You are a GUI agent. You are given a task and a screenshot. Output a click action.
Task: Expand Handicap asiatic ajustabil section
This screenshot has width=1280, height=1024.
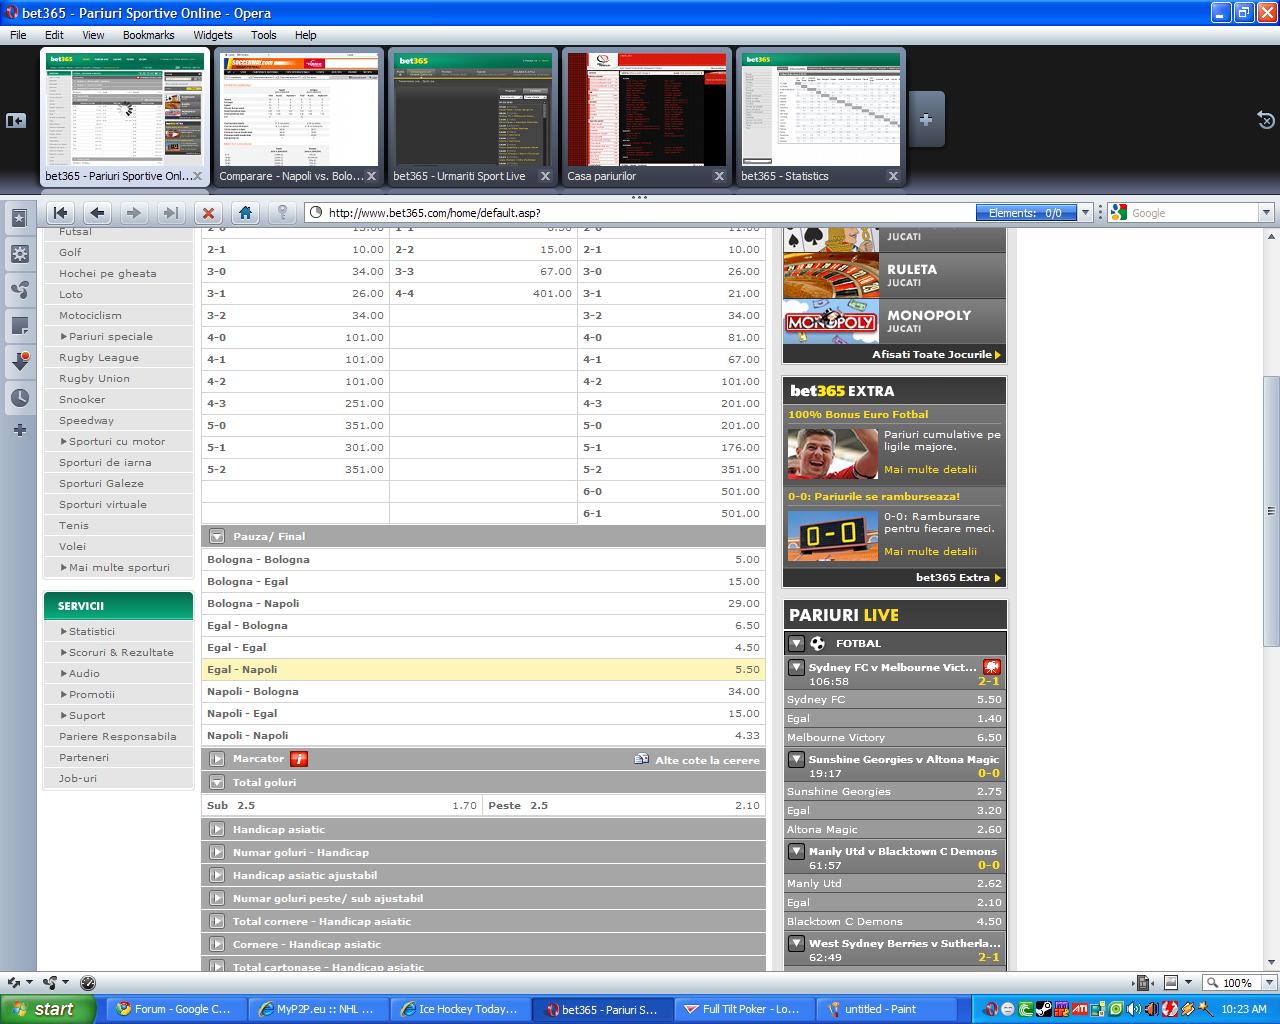(x=217, y=875)
